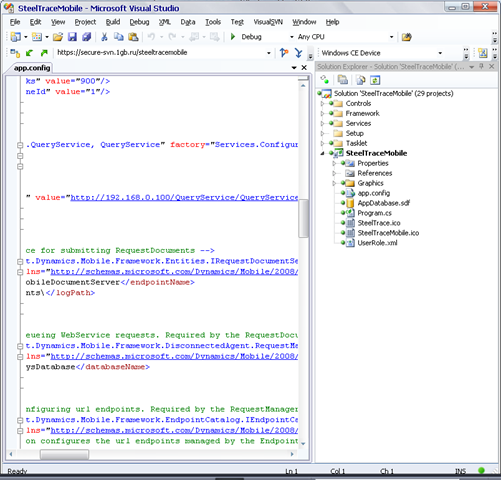Collapse the QueryService XML outline node

(x=20, y=145)
